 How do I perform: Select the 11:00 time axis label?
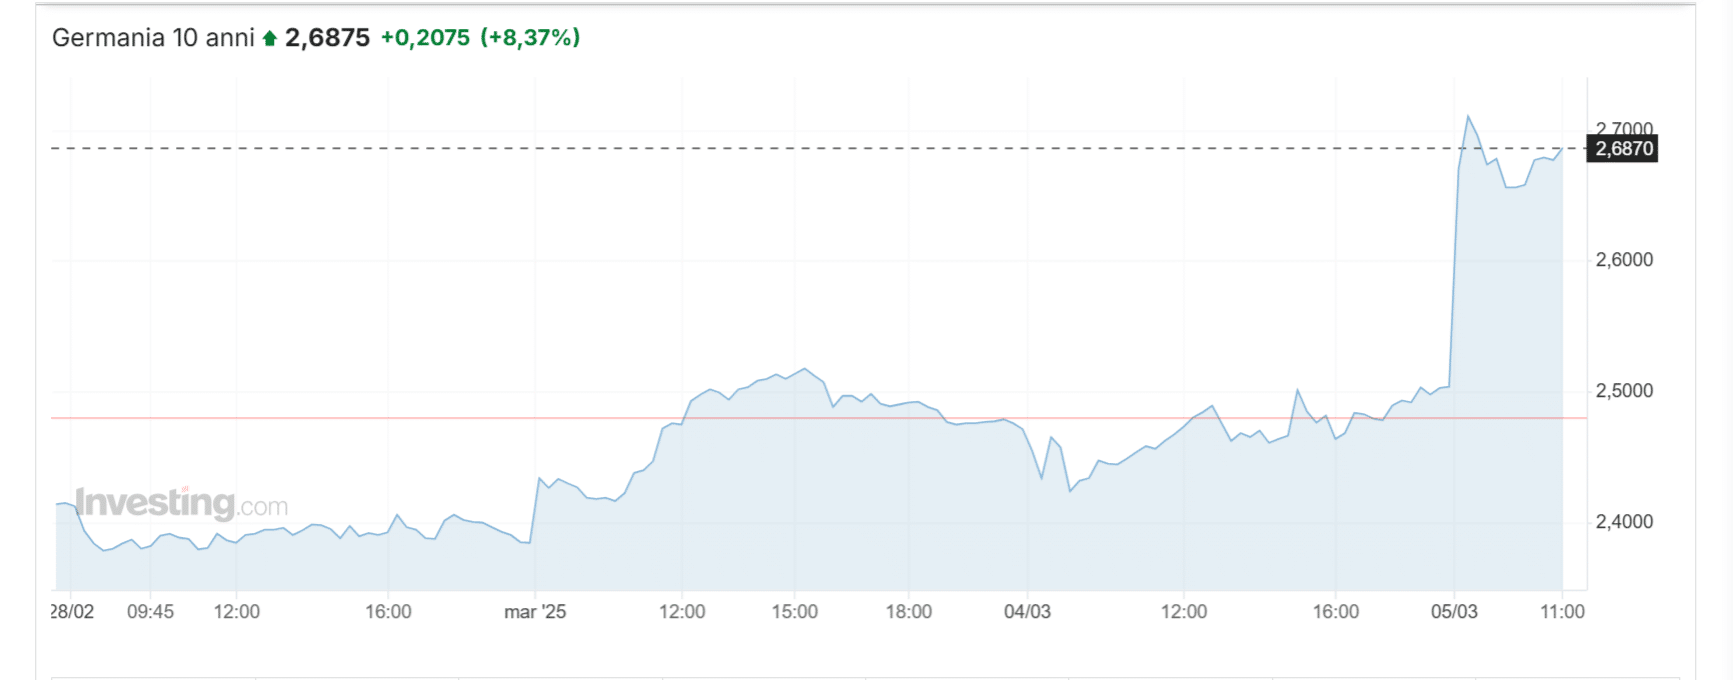1562,612
